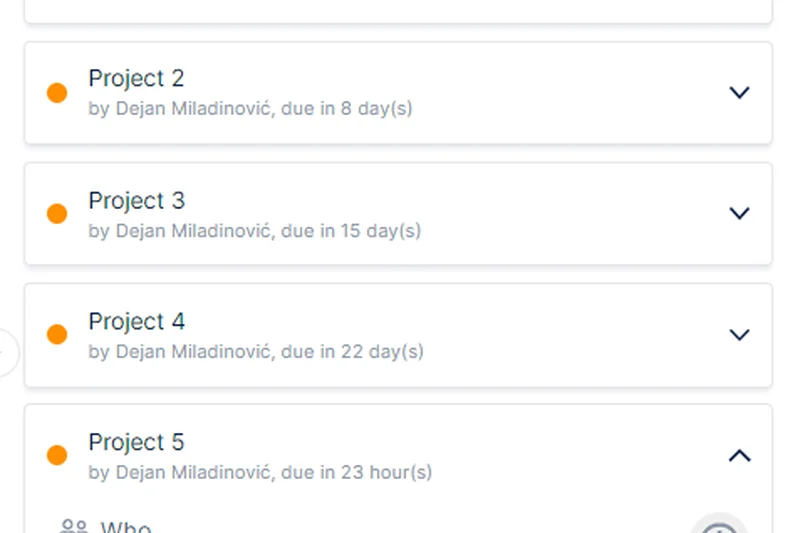Click the orange status dot for Project 2

[57, 93]
